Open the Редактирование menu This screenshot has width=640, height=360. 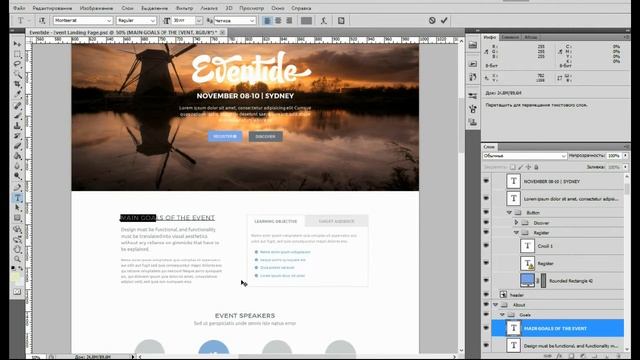pos(52,8)
